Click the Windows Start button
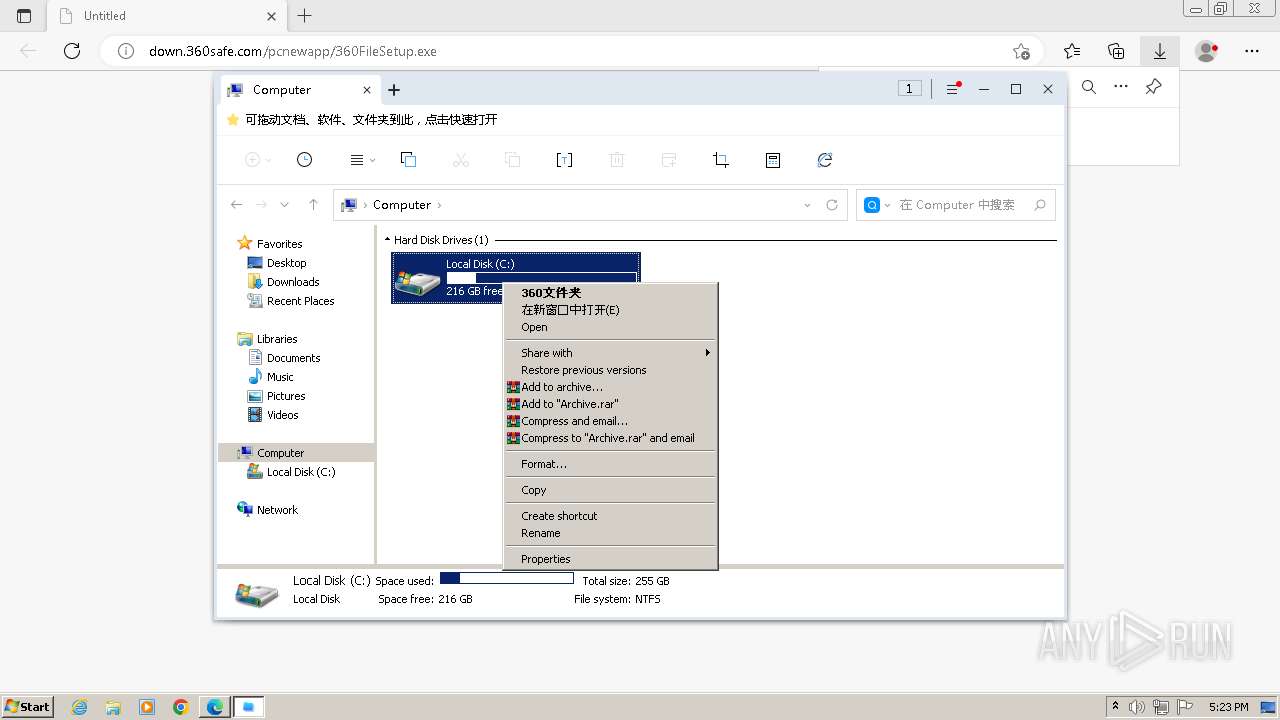Viewport: 1280px width, 720px height. tap(27, 706)
